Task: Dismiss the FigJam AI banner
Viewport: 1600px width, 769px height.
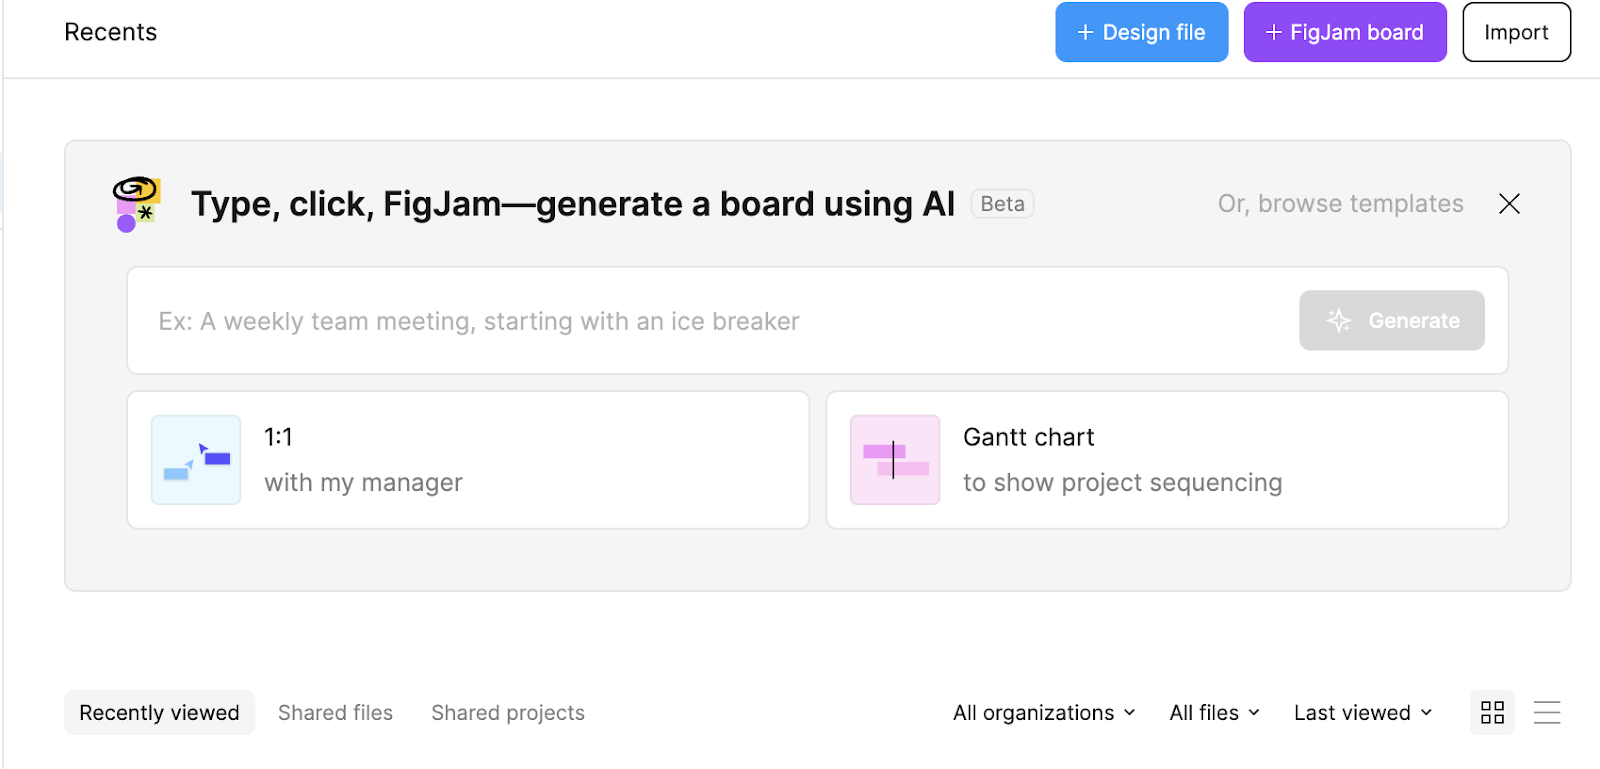Action: pos(1509,203)
